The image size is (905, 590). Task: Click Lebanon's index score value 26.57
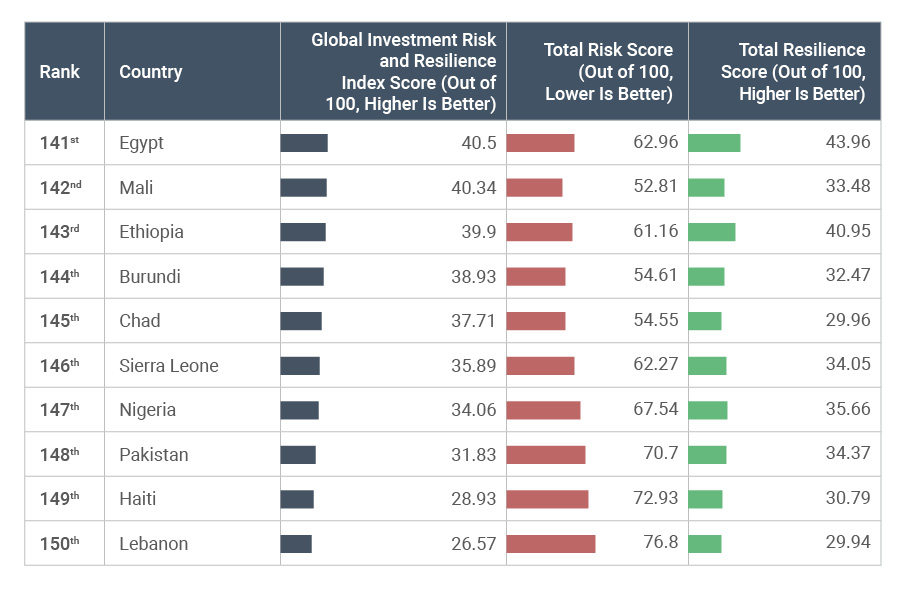[x=473, y=544]
